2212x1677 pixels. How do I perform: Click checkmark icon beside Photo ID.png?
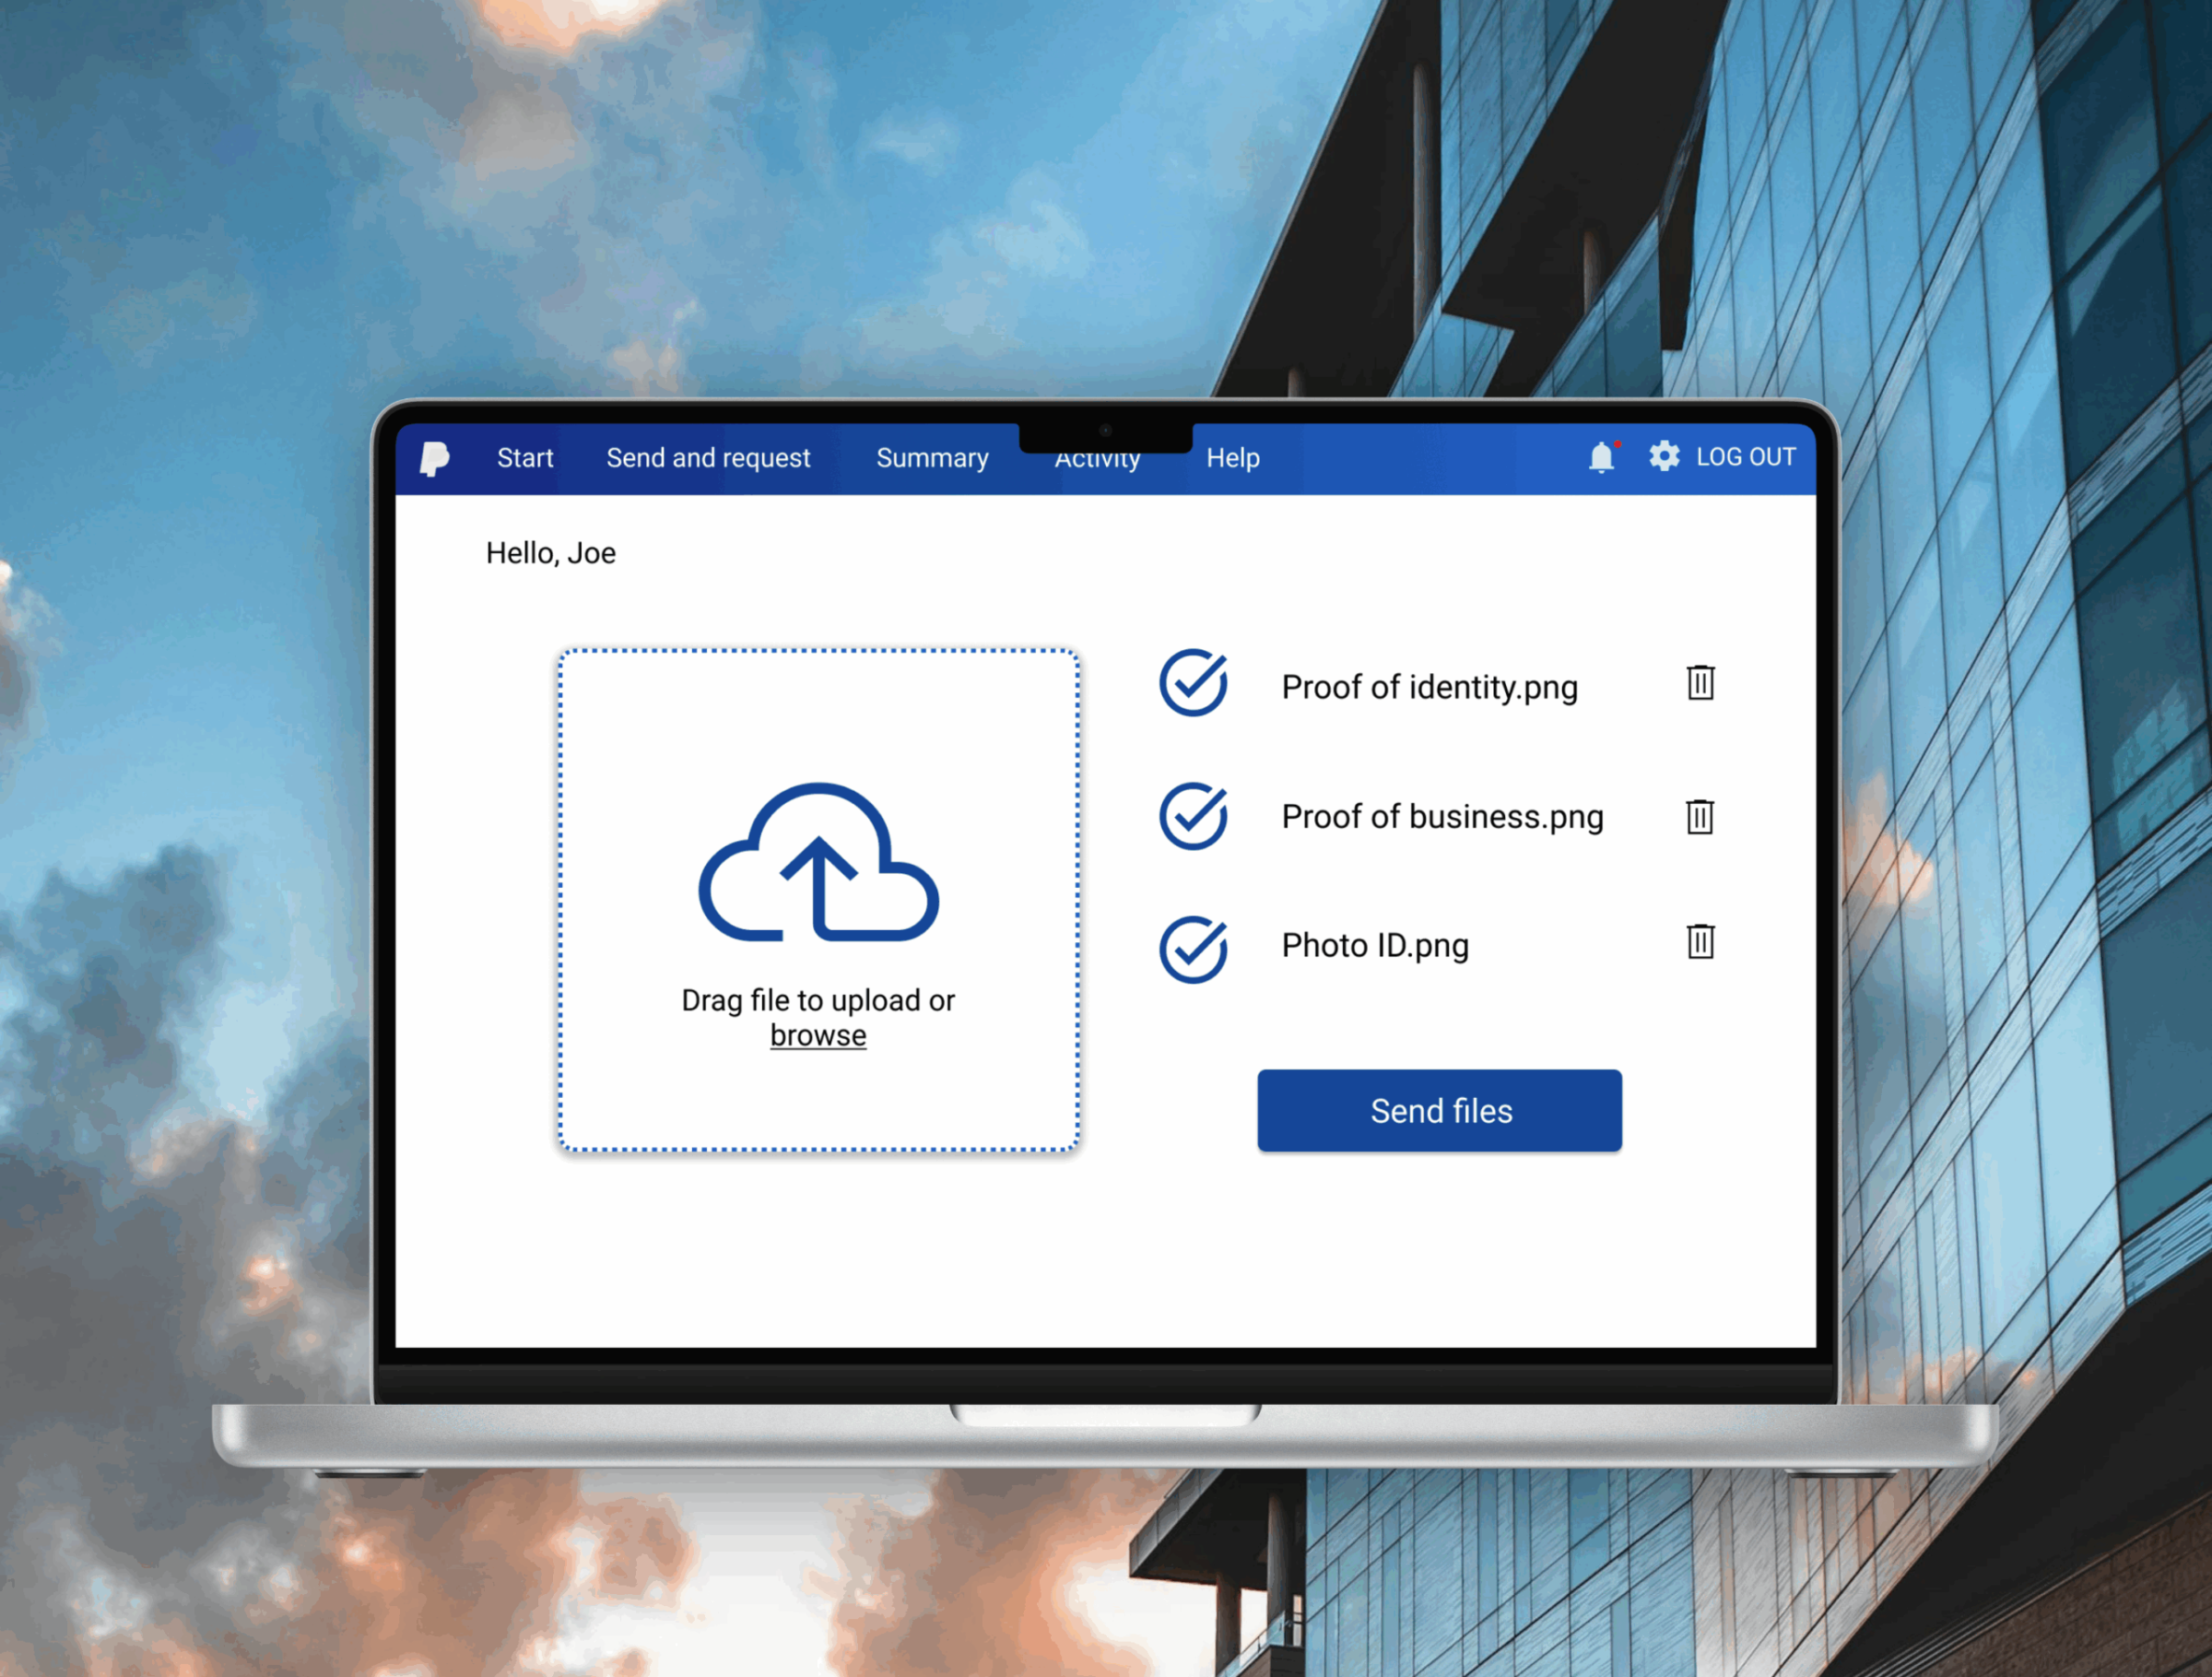(x=1194, y=949)
